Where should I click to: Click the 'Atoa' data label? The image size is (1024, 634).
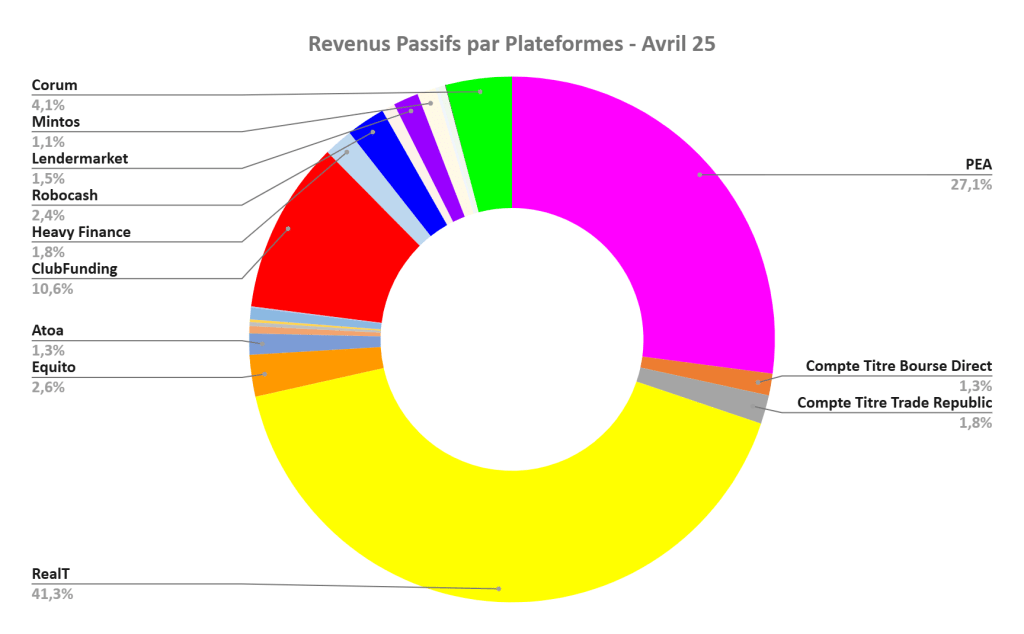(x=48, y=331)
